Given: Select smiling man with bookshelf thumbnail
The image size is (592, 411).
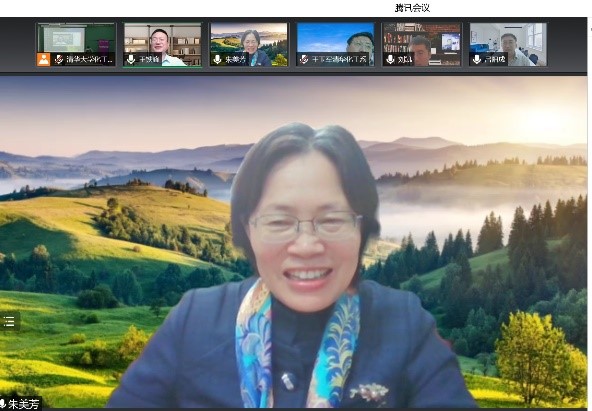Looking at the screenshot, I should click(162, 45).
